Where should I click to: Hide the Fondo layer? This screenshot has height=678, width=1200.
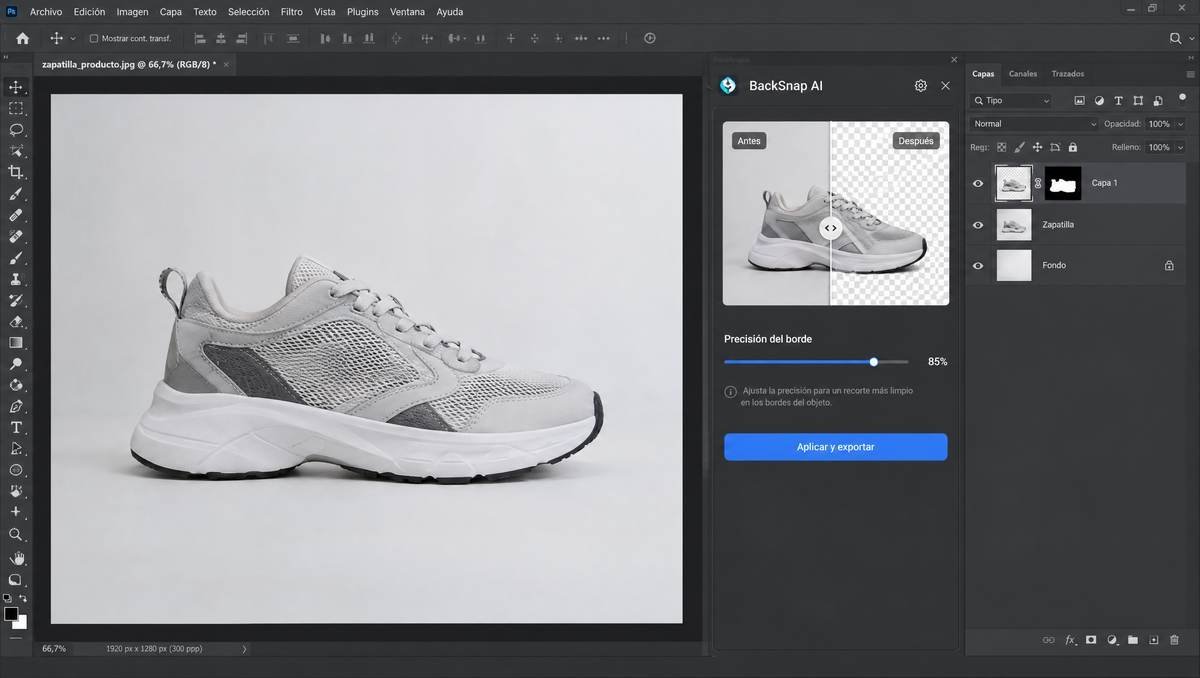coord(978,266)
